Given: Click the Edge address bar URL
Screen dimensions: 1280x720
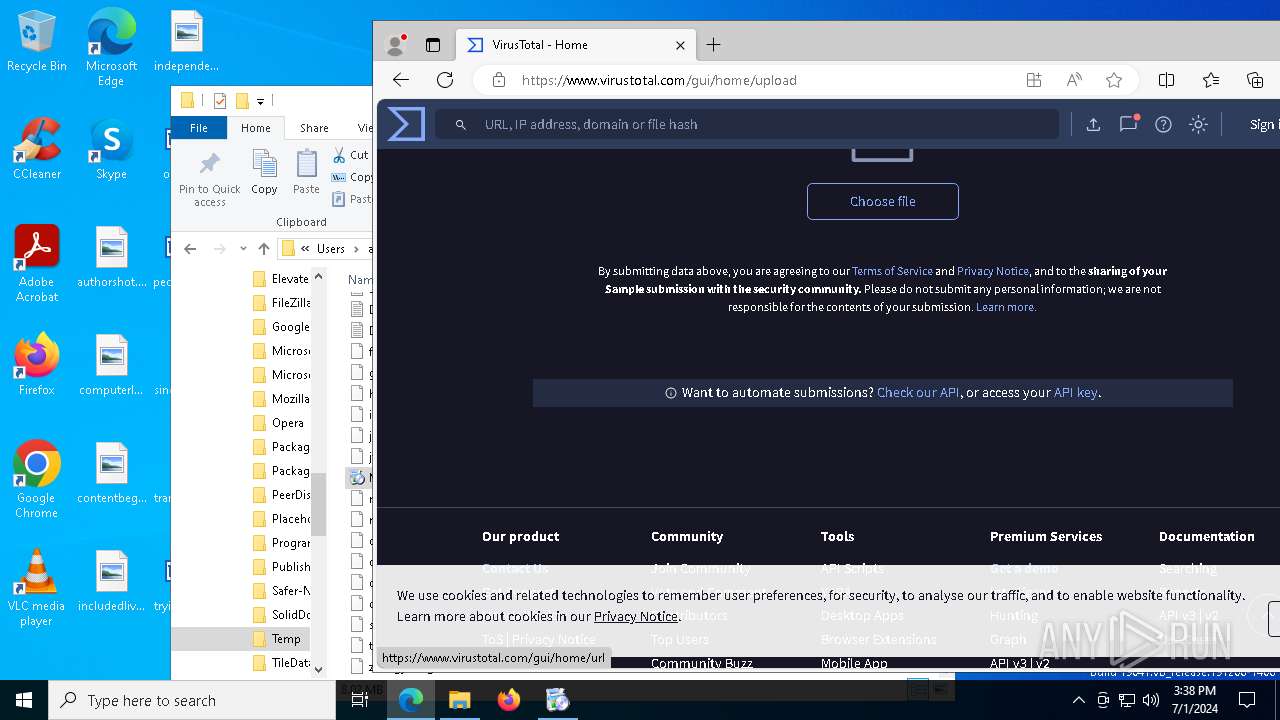Looking at the screenshot, I should coord(659,80).
